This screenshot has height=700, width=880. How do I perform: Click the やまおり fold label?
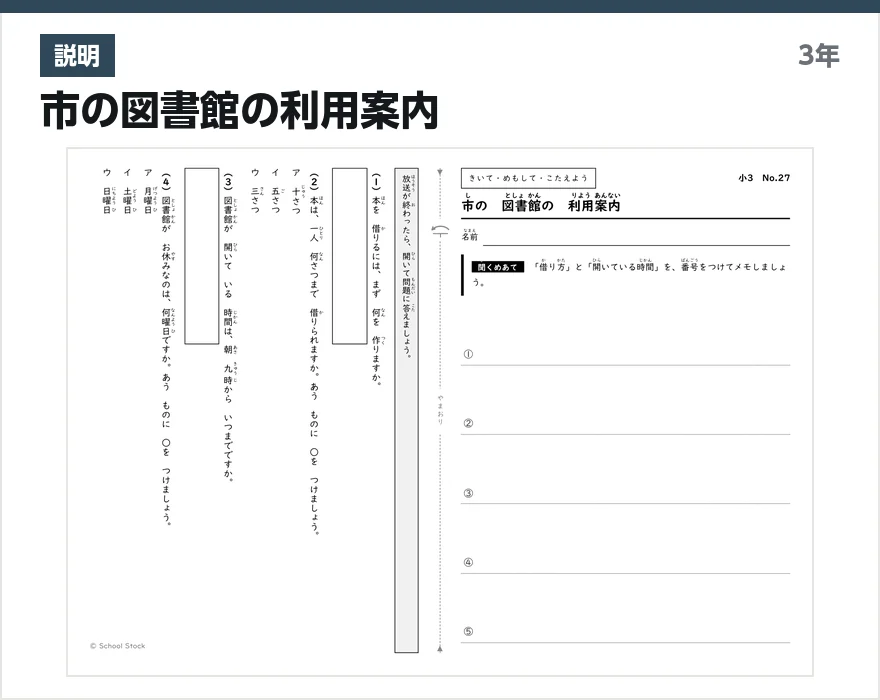(441, 410)
